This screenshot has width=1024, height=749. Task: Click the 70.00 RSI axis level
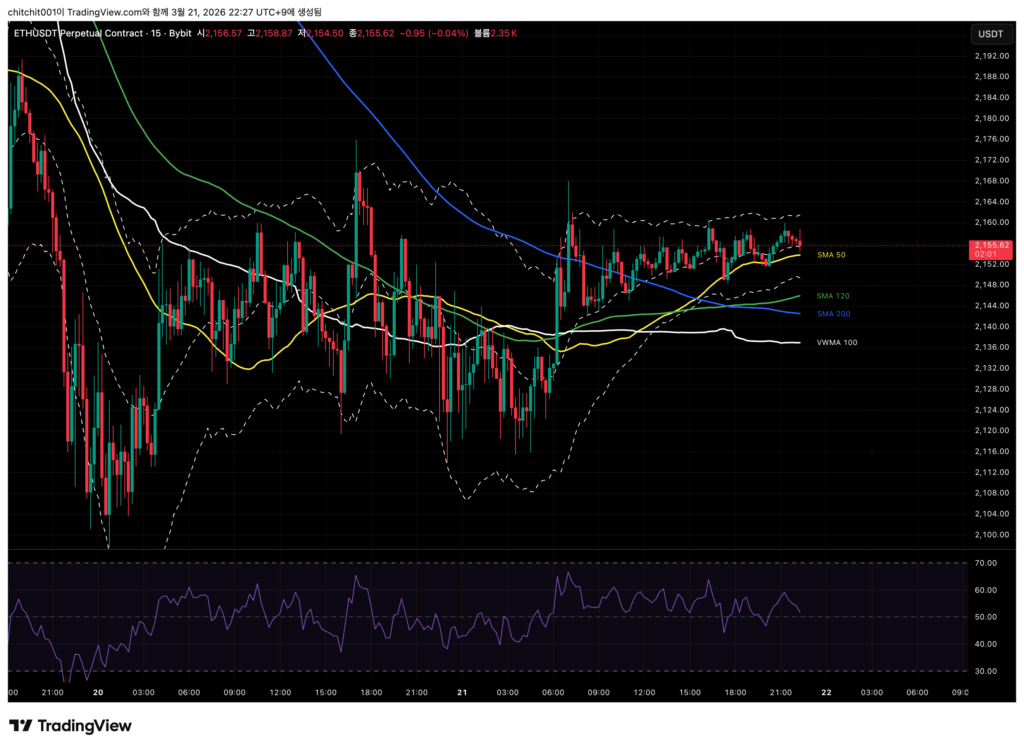pos(989,563)
